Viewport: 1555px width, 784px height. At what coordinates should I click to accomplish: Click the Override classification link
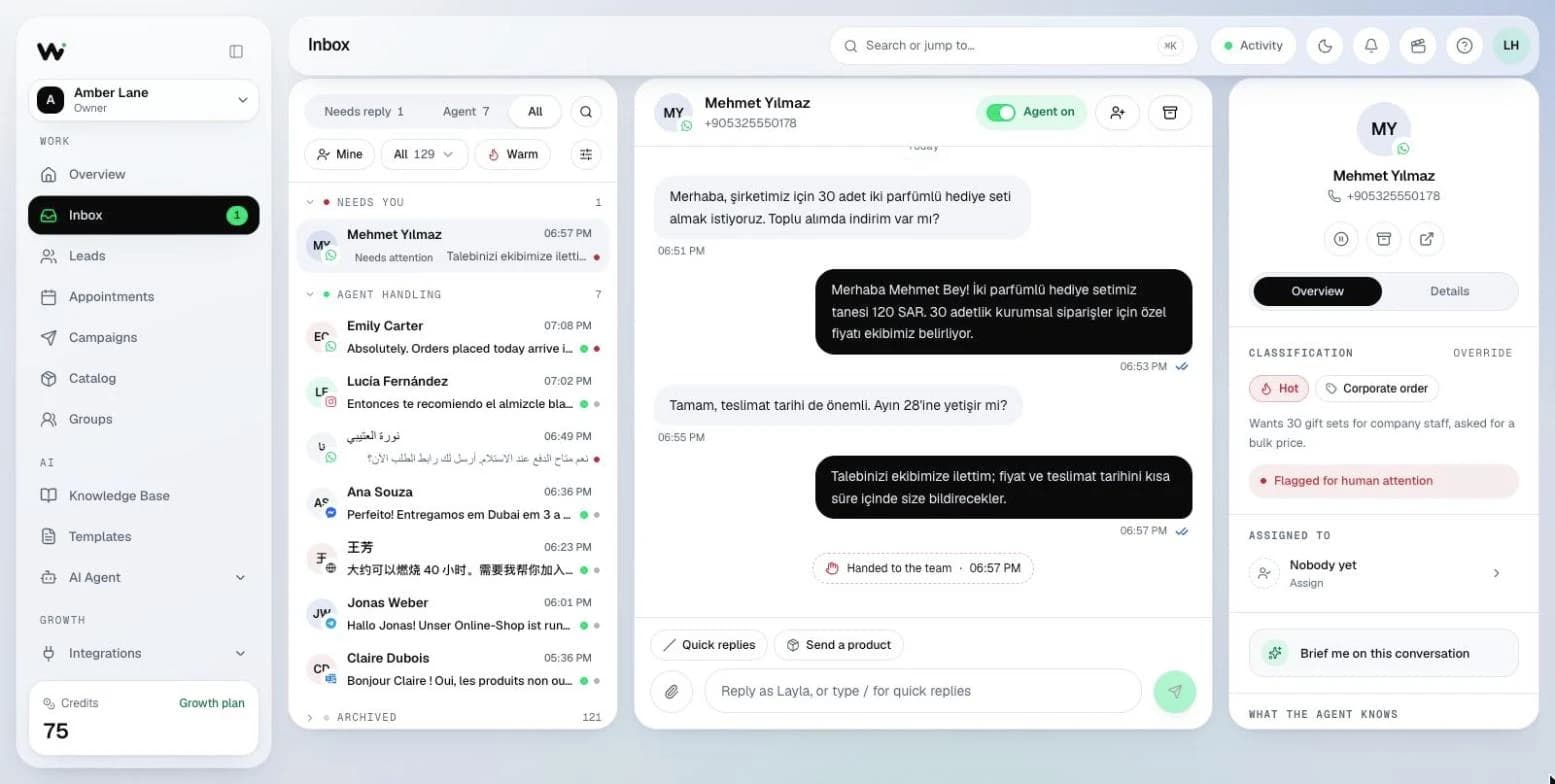[1482, 353]
